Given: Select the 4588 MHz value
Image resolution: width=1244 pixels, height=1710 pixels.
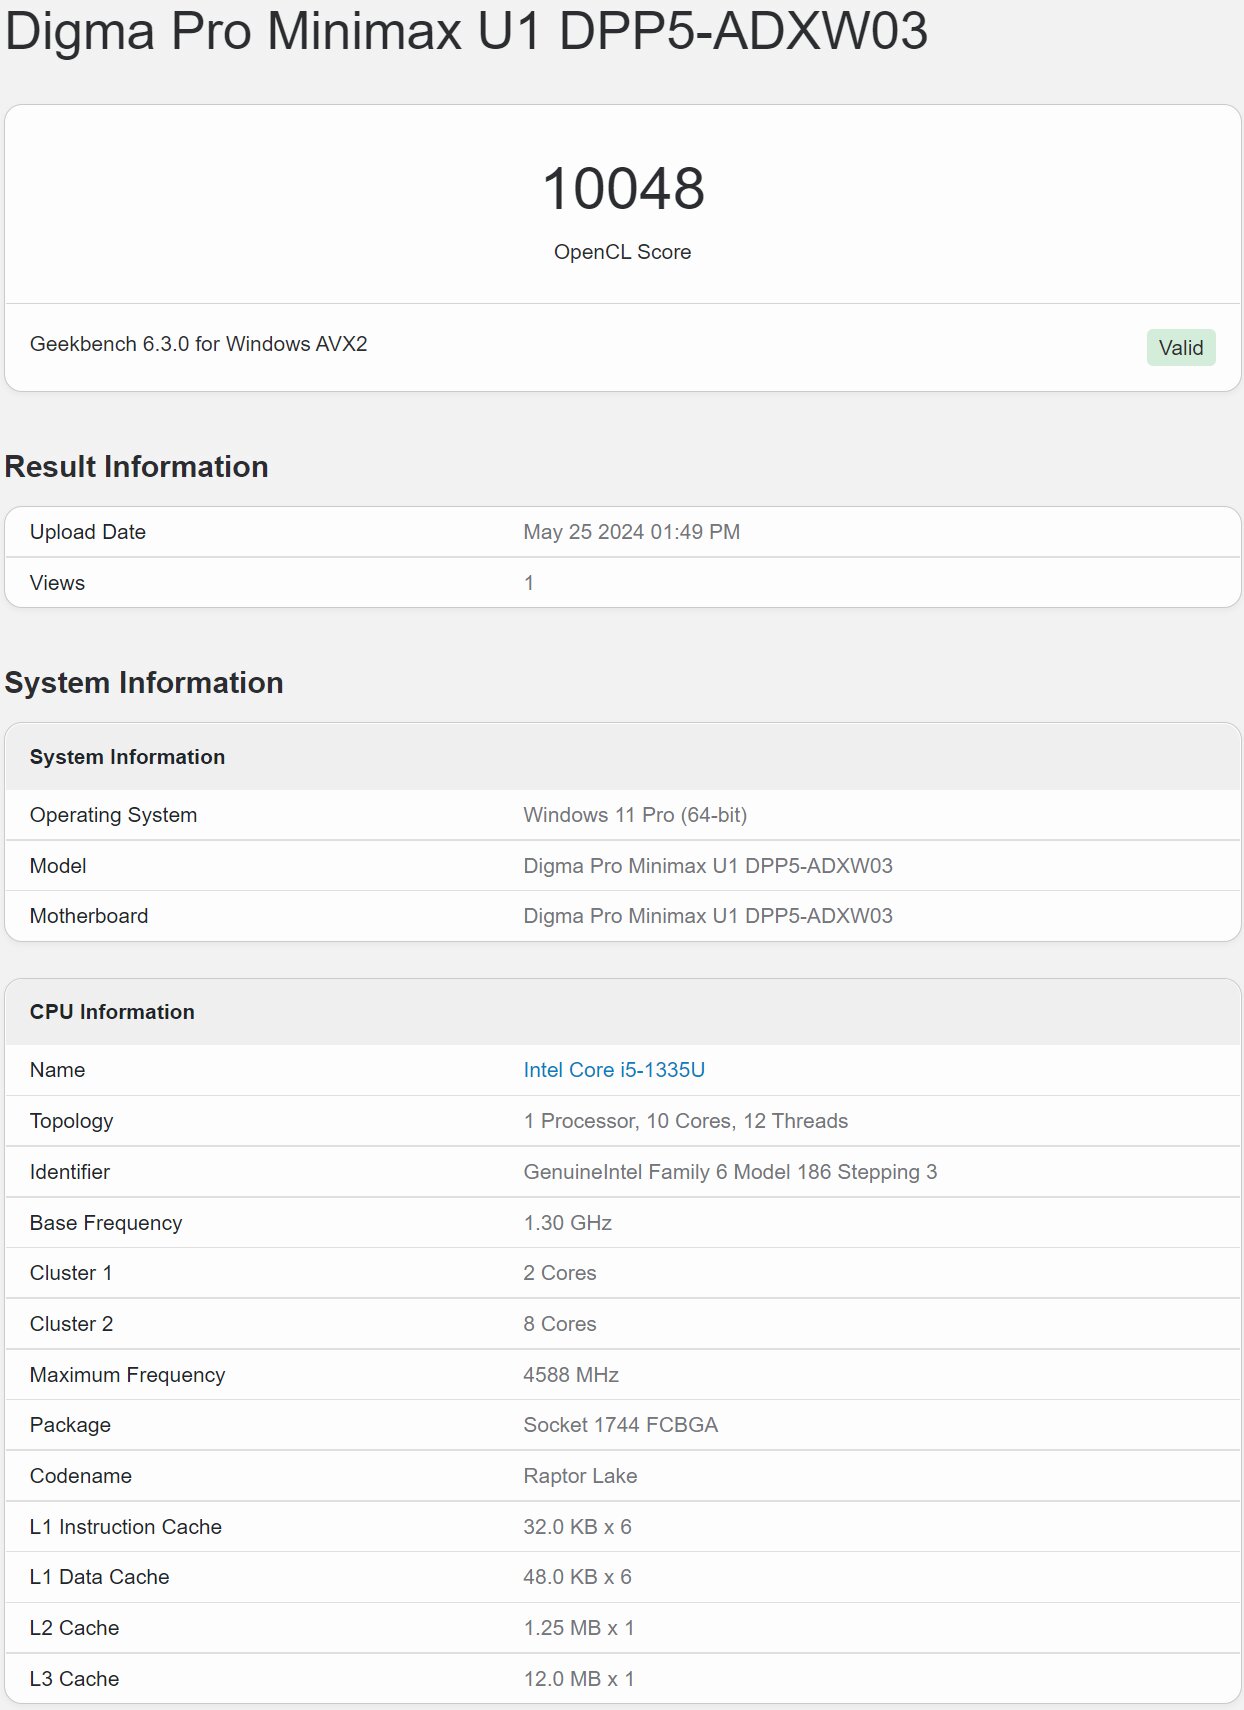Looking at the screenshot, I should [x=571, y=1375].
